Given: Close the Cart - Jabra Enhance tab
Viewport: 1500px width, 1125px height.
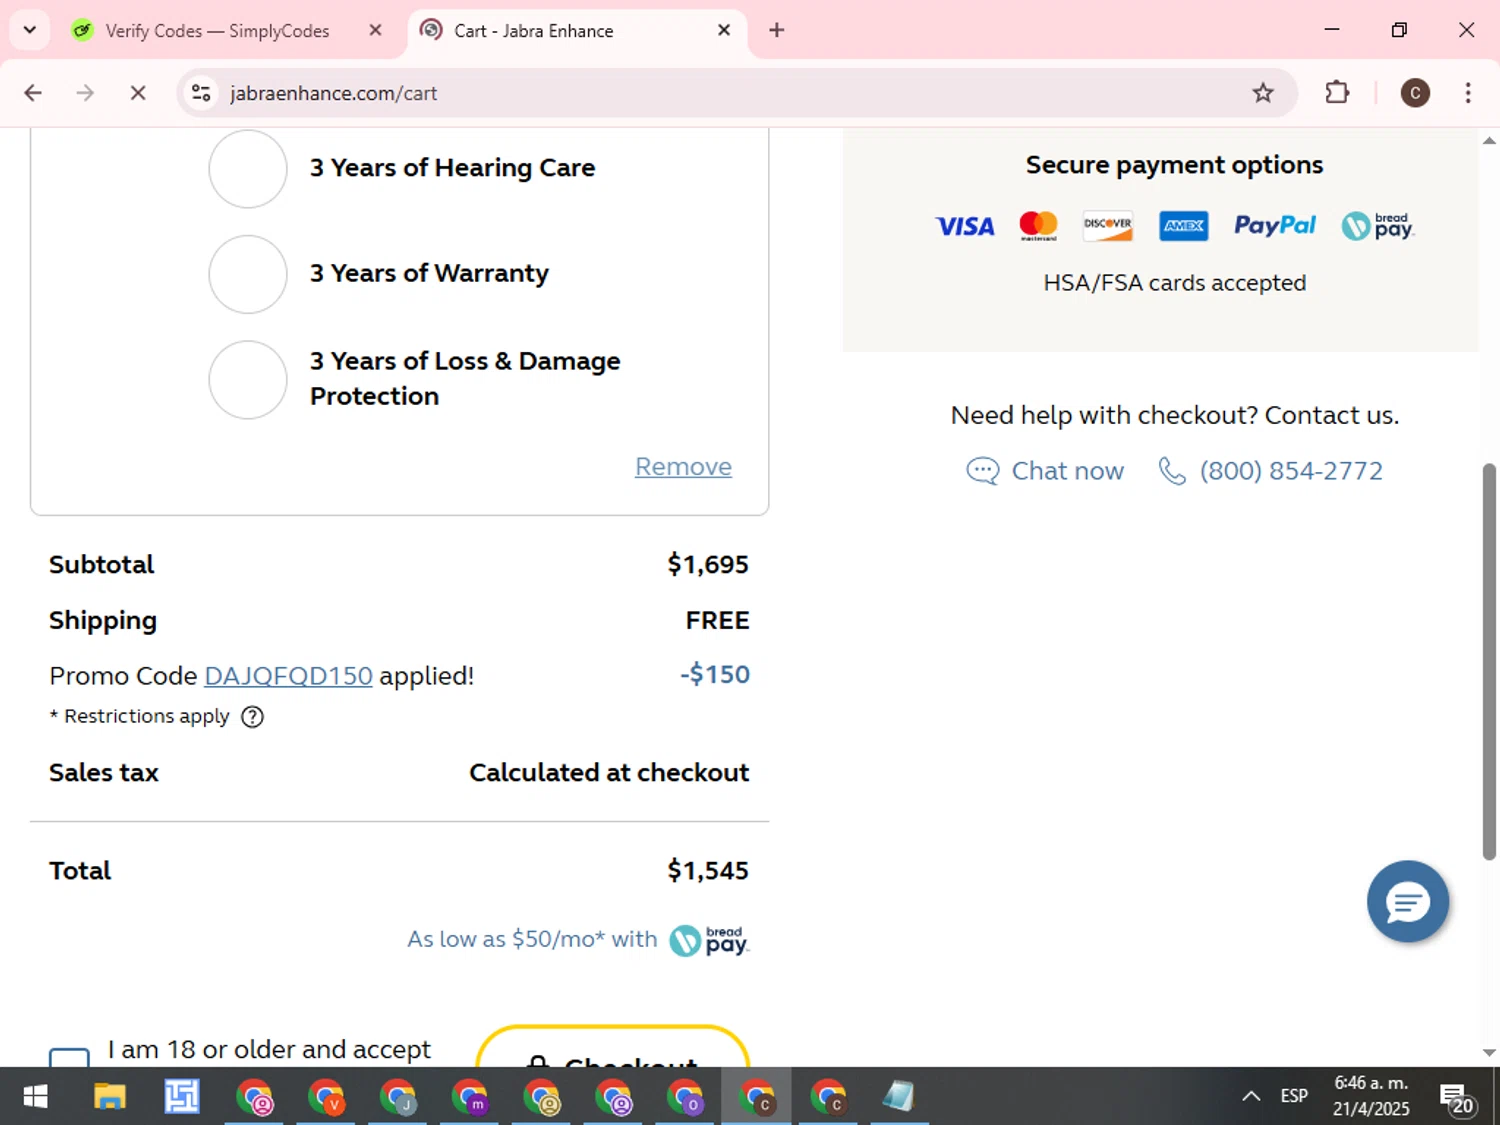Looking at the screenshot, I should [x=724, y=31].
